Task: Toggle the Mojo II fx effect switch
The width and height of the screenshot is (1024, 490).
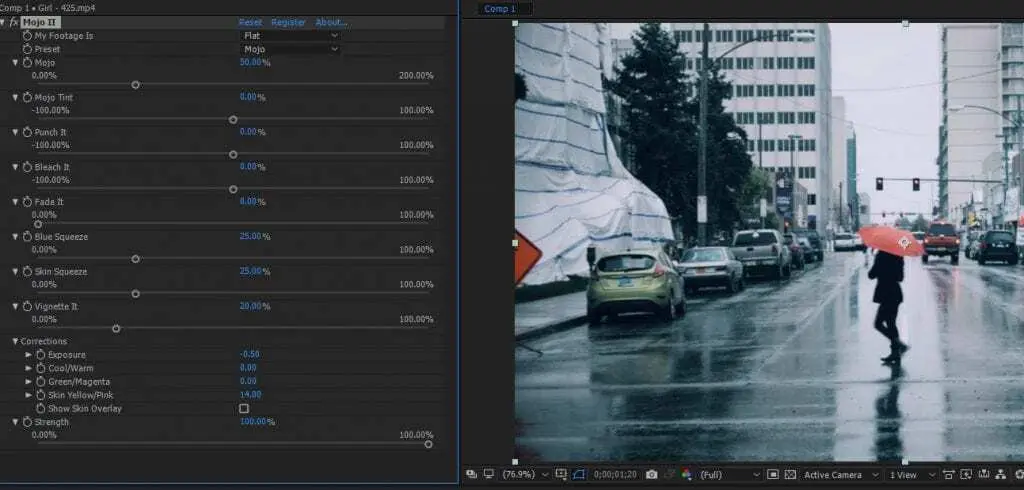Action: point(14,22)
